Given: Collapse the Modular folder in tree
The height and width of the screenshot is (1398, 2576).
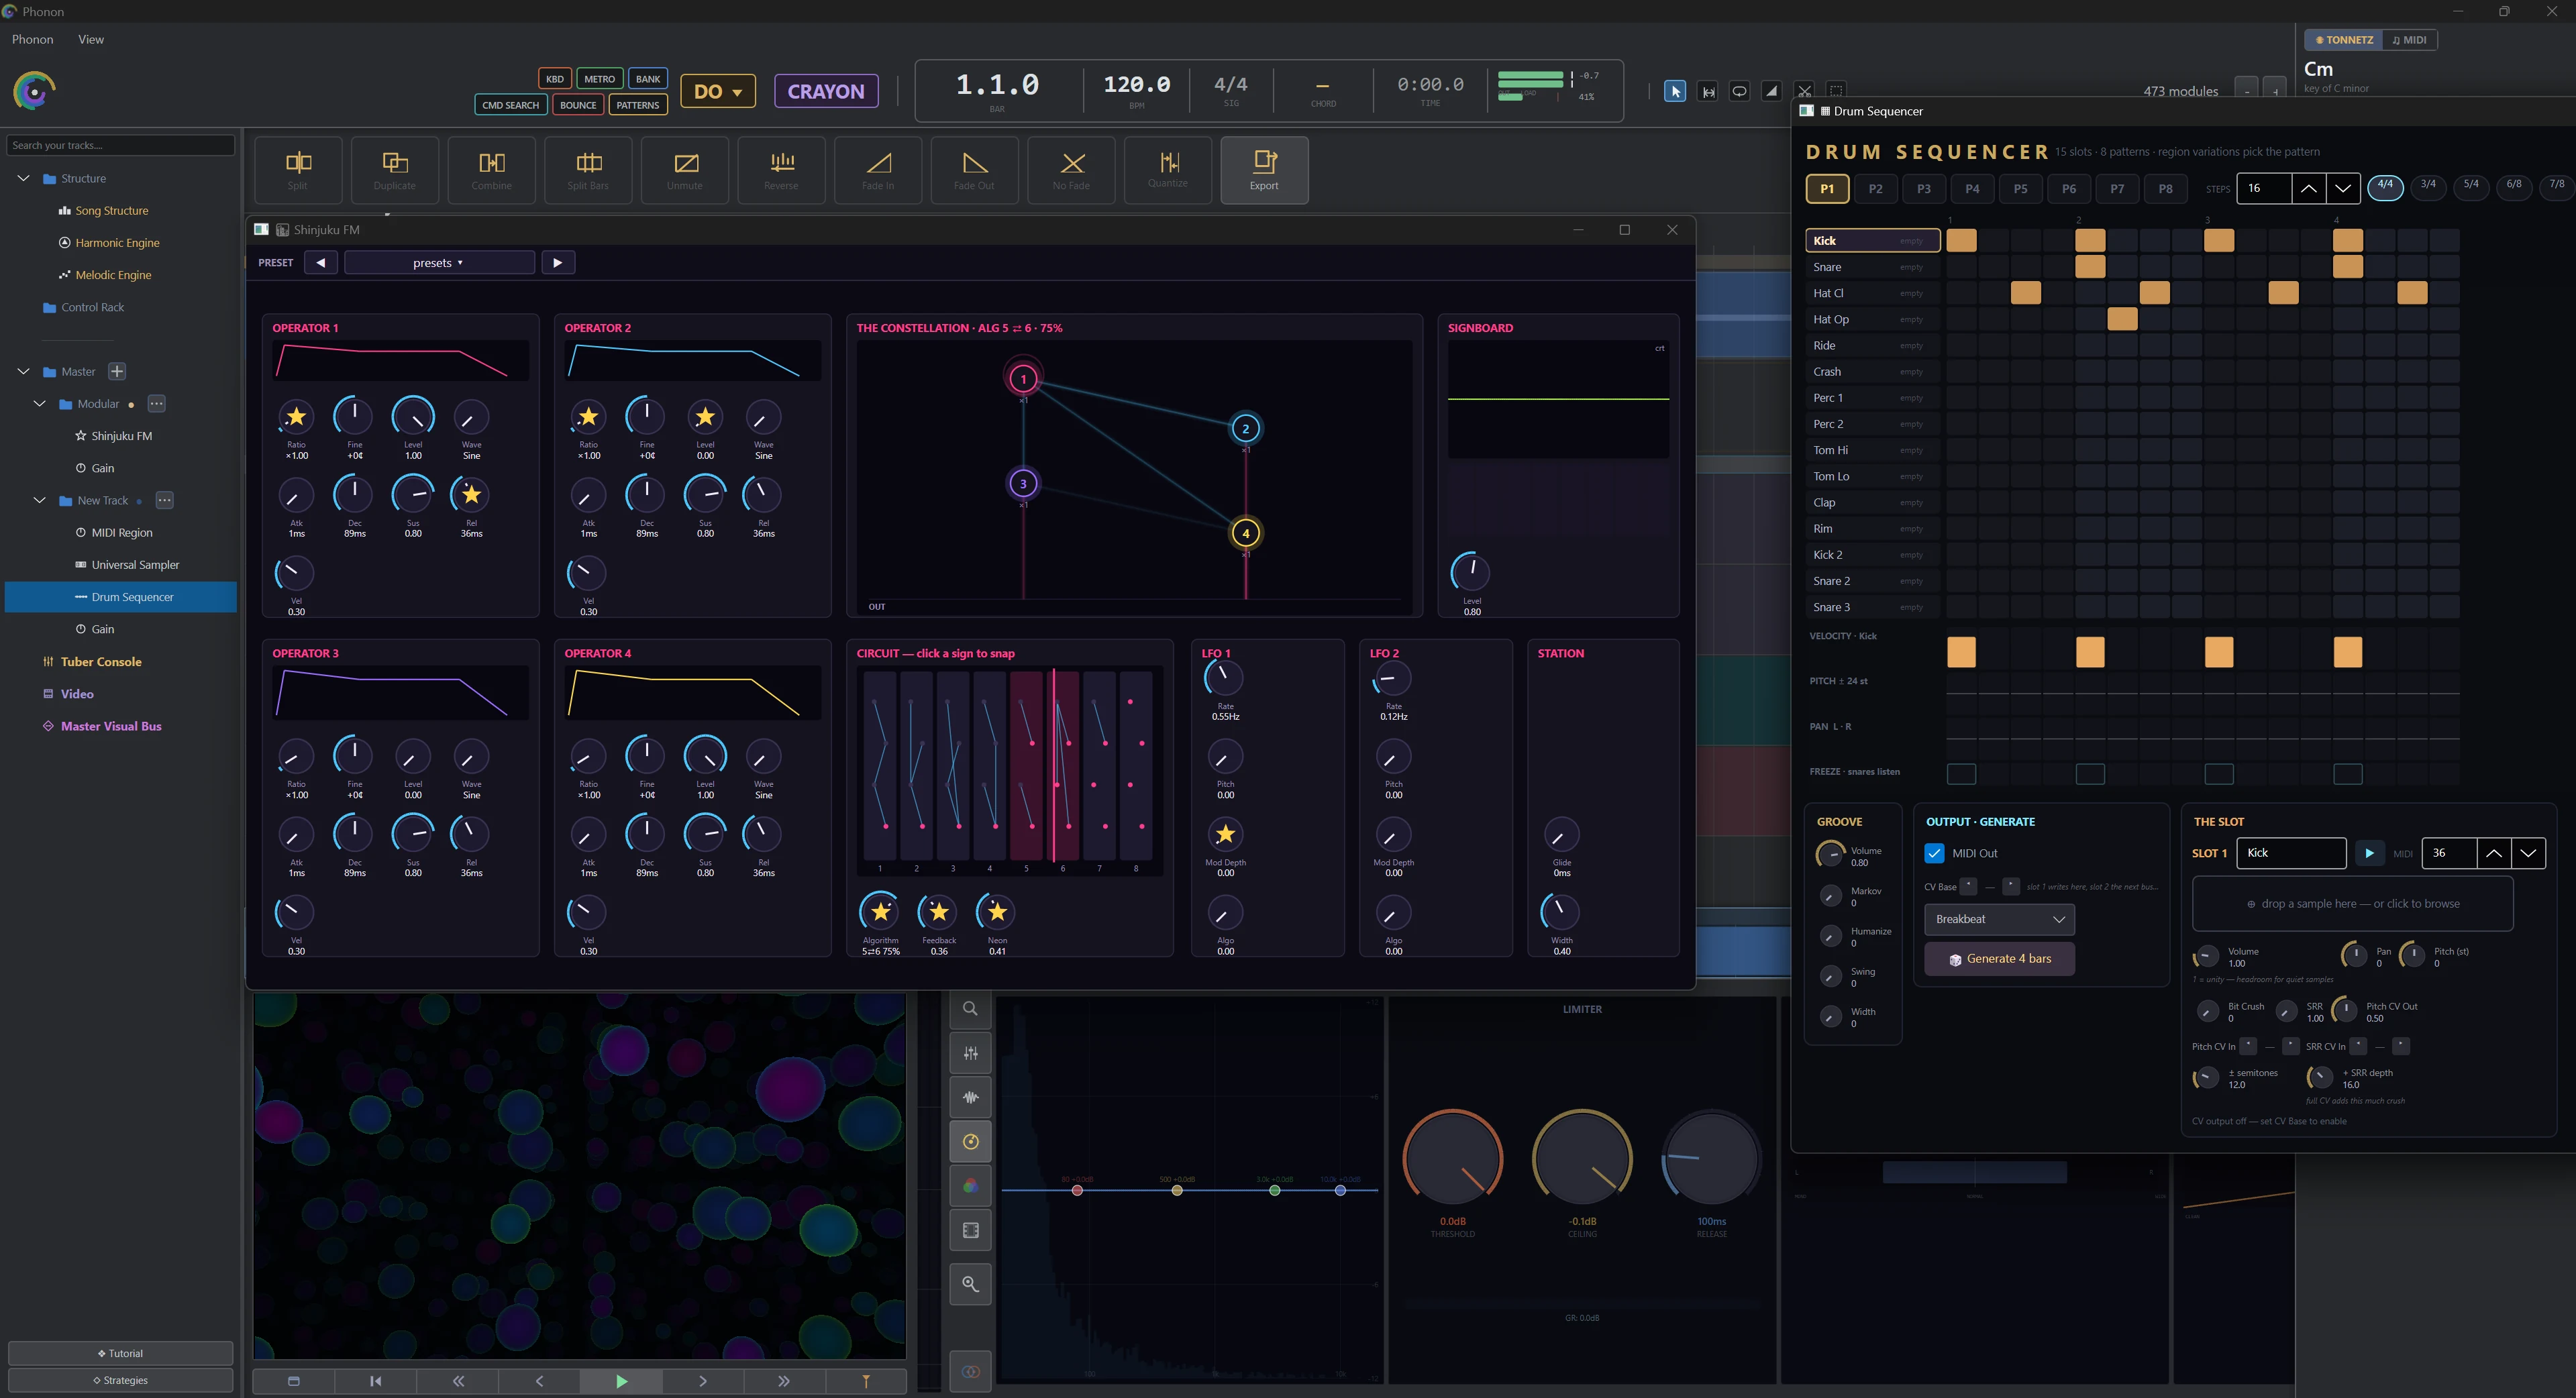Looking at the screenshot, I should (40, 404).
